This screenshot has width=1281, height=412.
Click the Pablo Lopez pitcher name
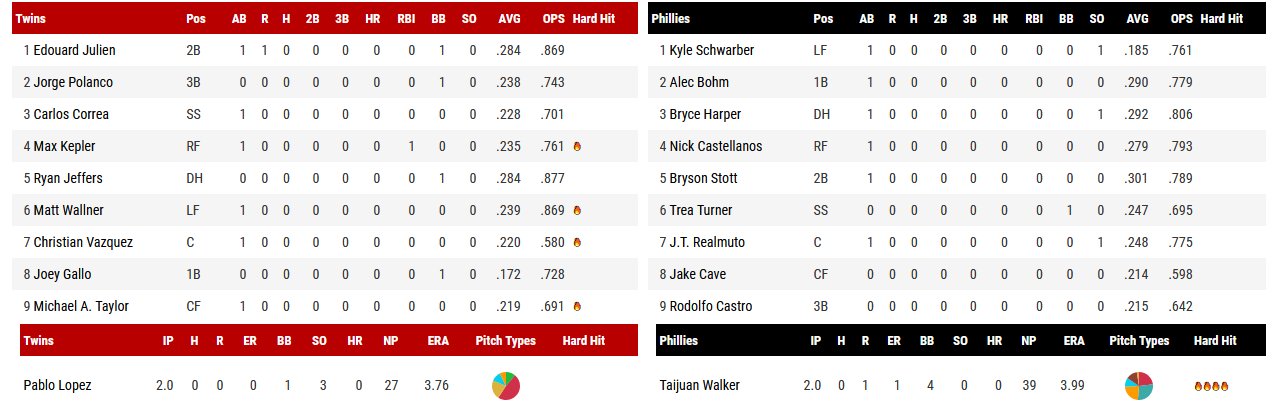(57, 385)
